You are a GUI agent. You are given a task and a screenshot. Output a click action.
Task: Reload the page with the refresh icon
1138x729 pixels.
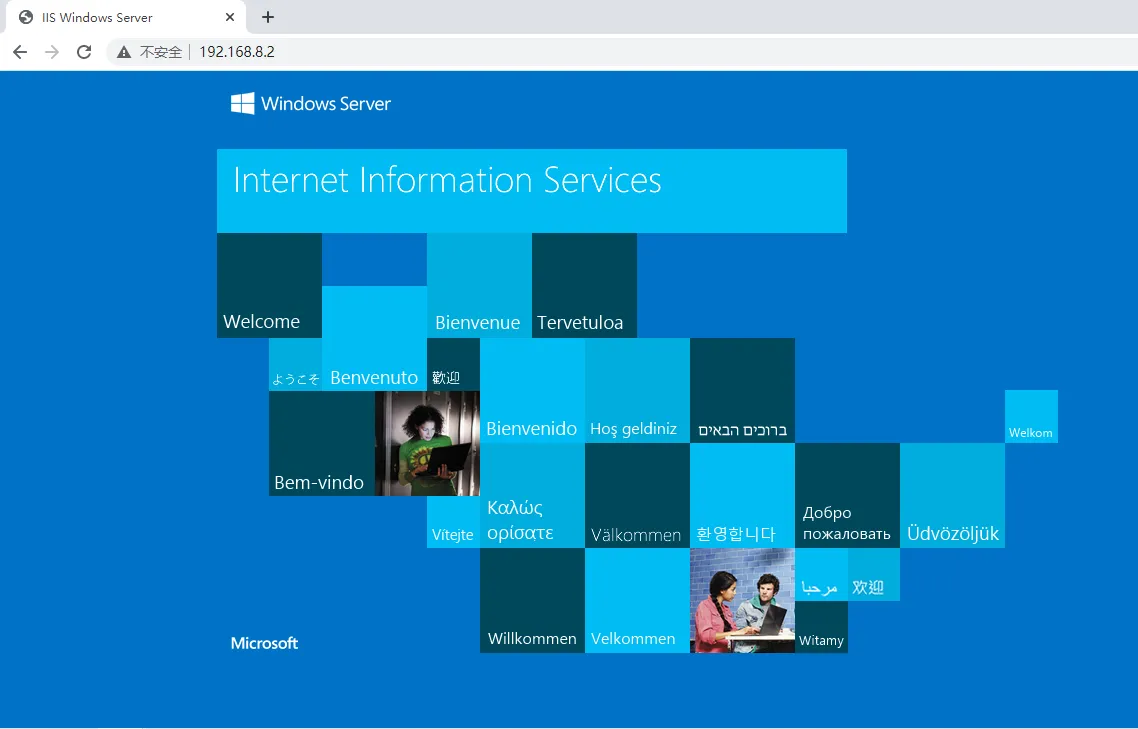click(x=84, y=52)
